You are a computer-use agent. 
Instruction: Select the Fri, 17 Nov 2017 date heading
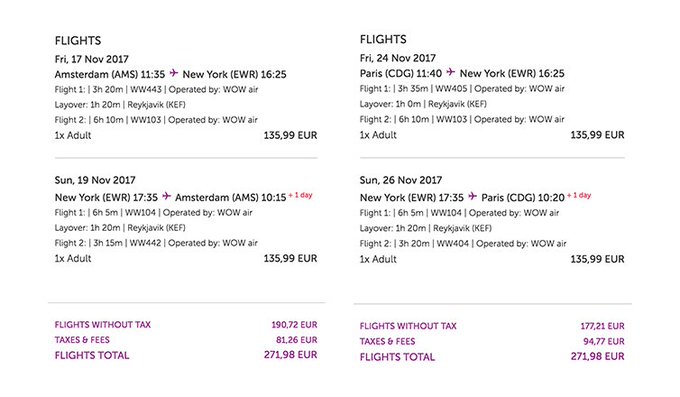pyautogui.click(x=92, y=59)
